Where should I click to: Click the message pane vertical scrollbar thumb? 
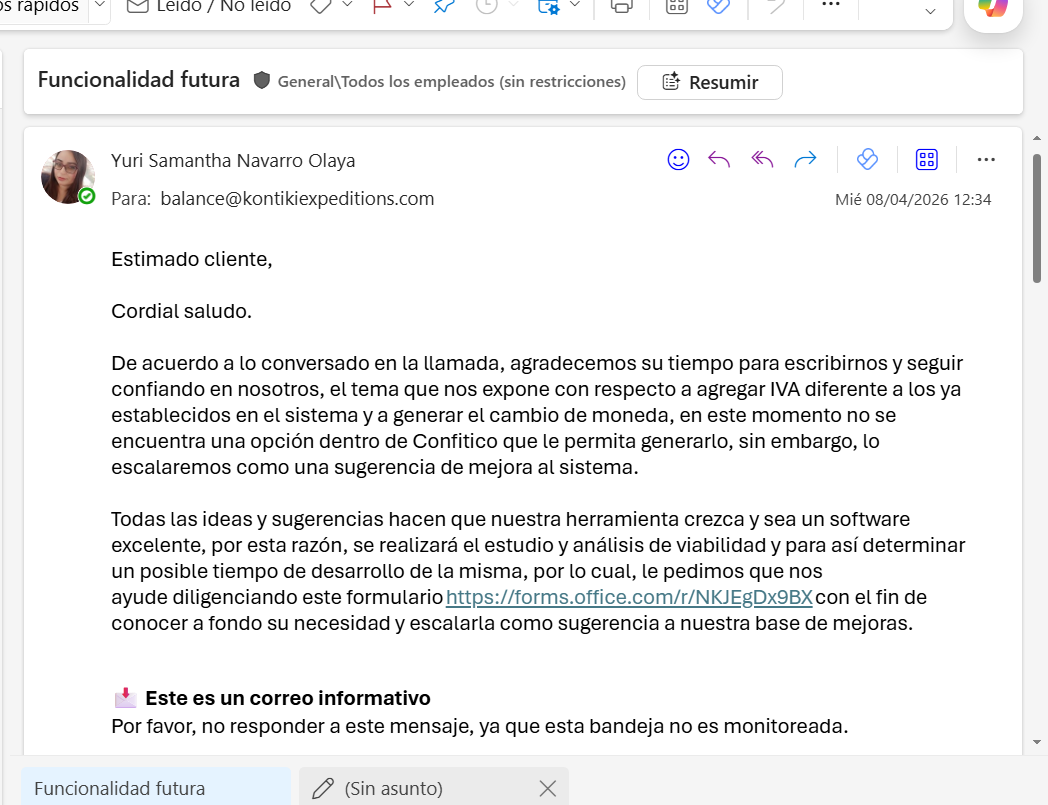coord(1037,218)
